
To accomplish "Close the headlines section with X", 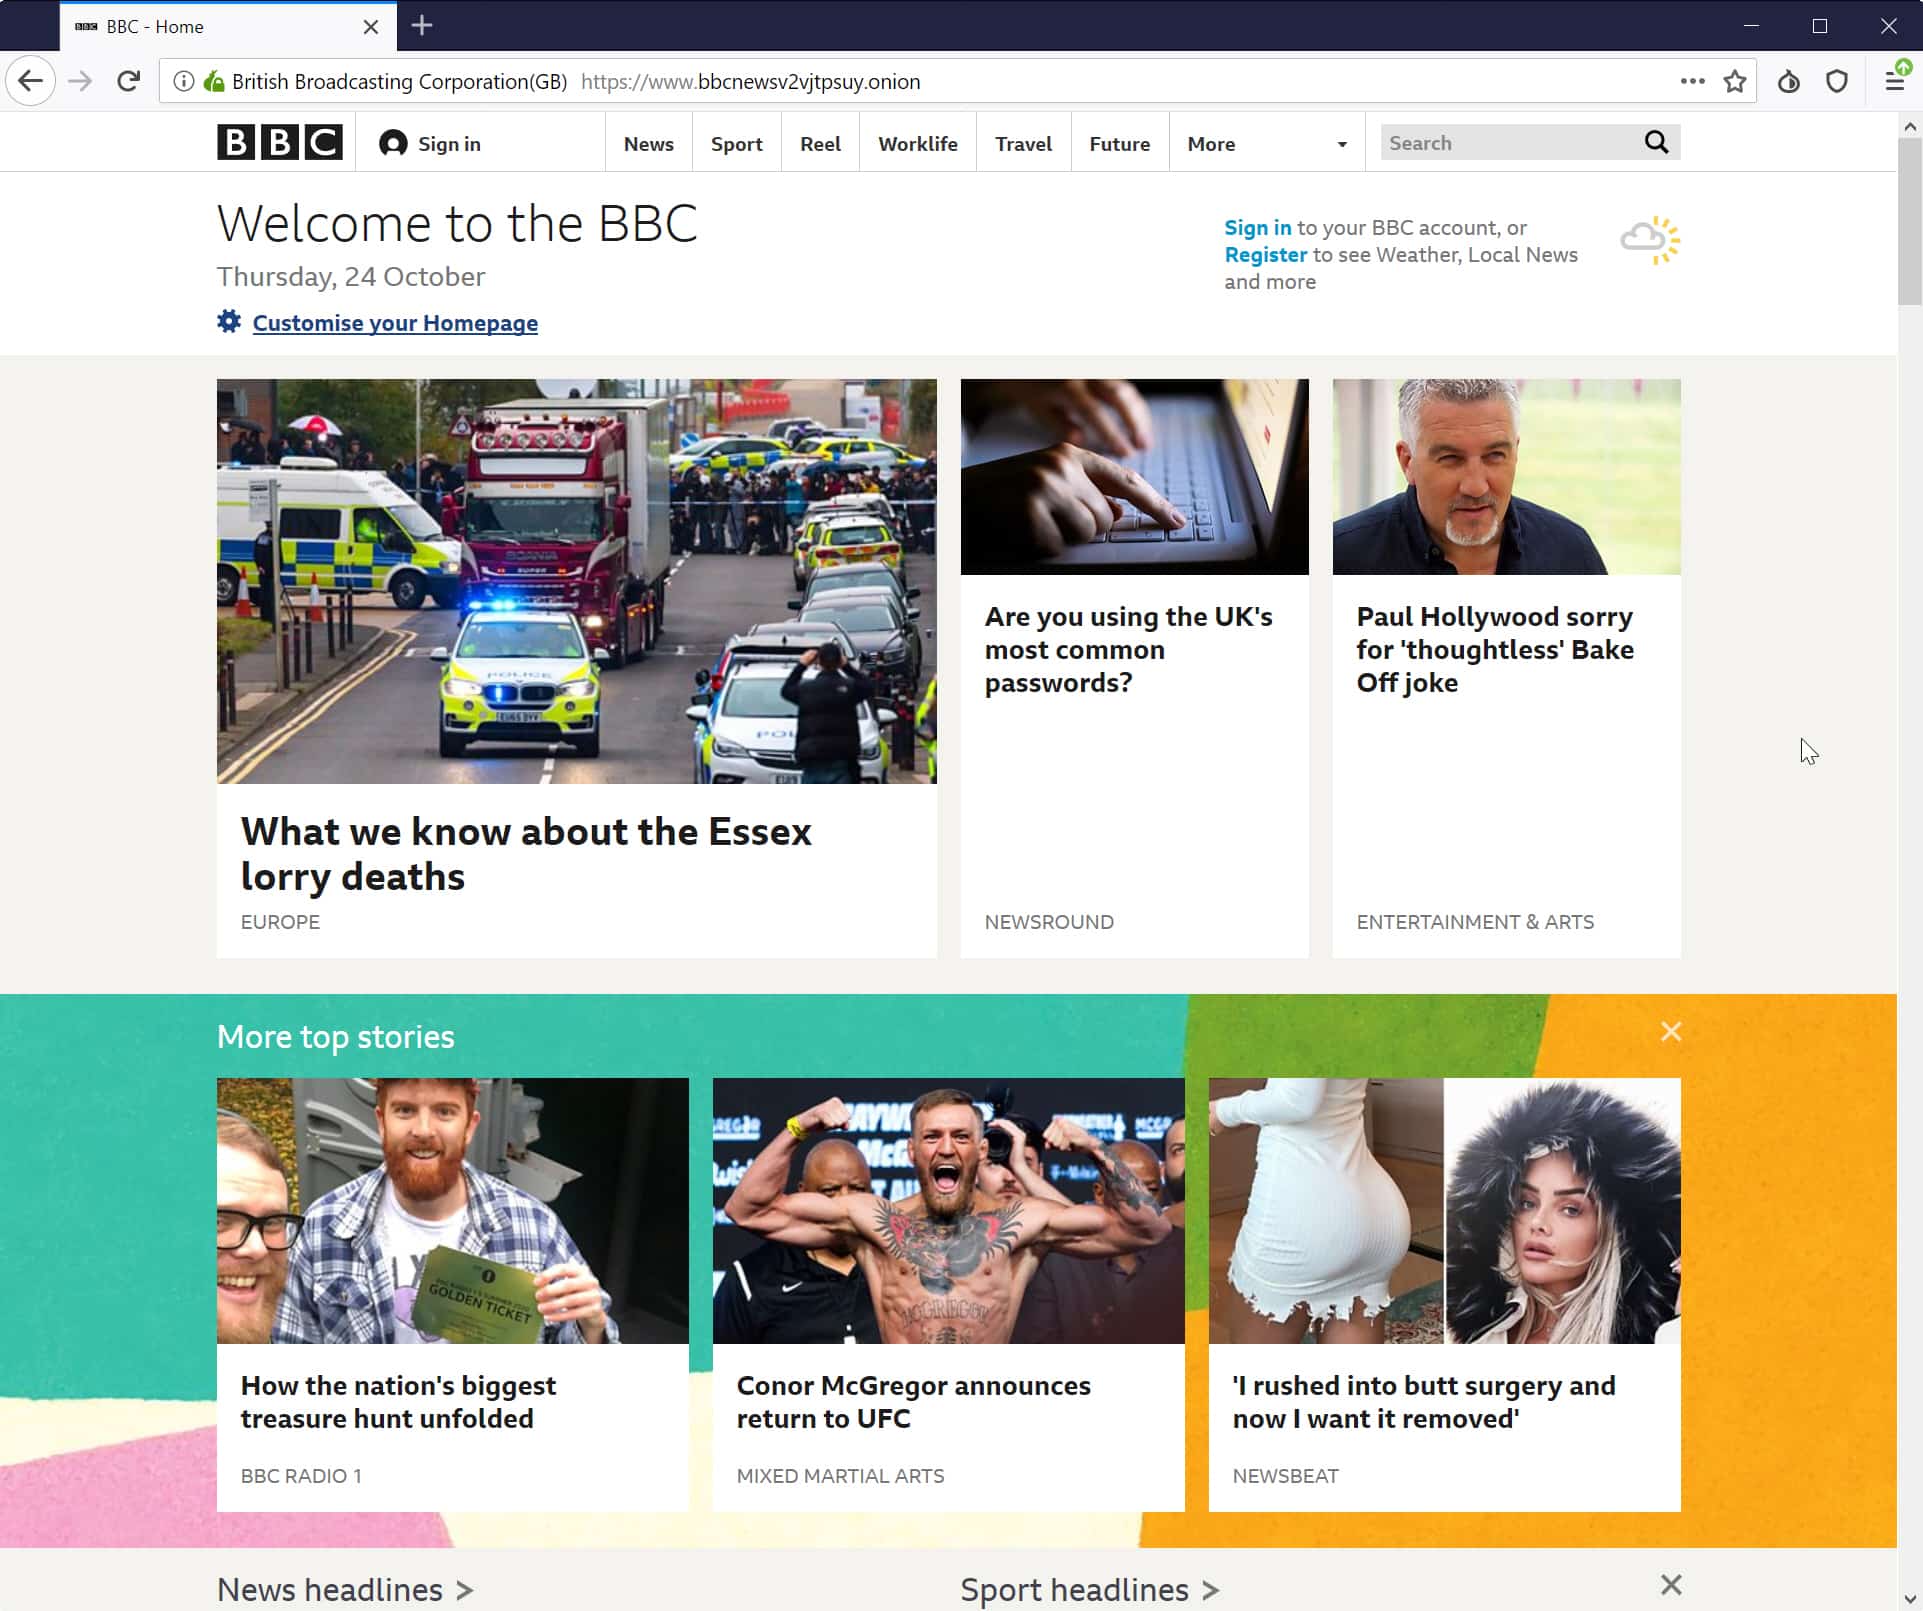I will click(x=1670, y=1585).
